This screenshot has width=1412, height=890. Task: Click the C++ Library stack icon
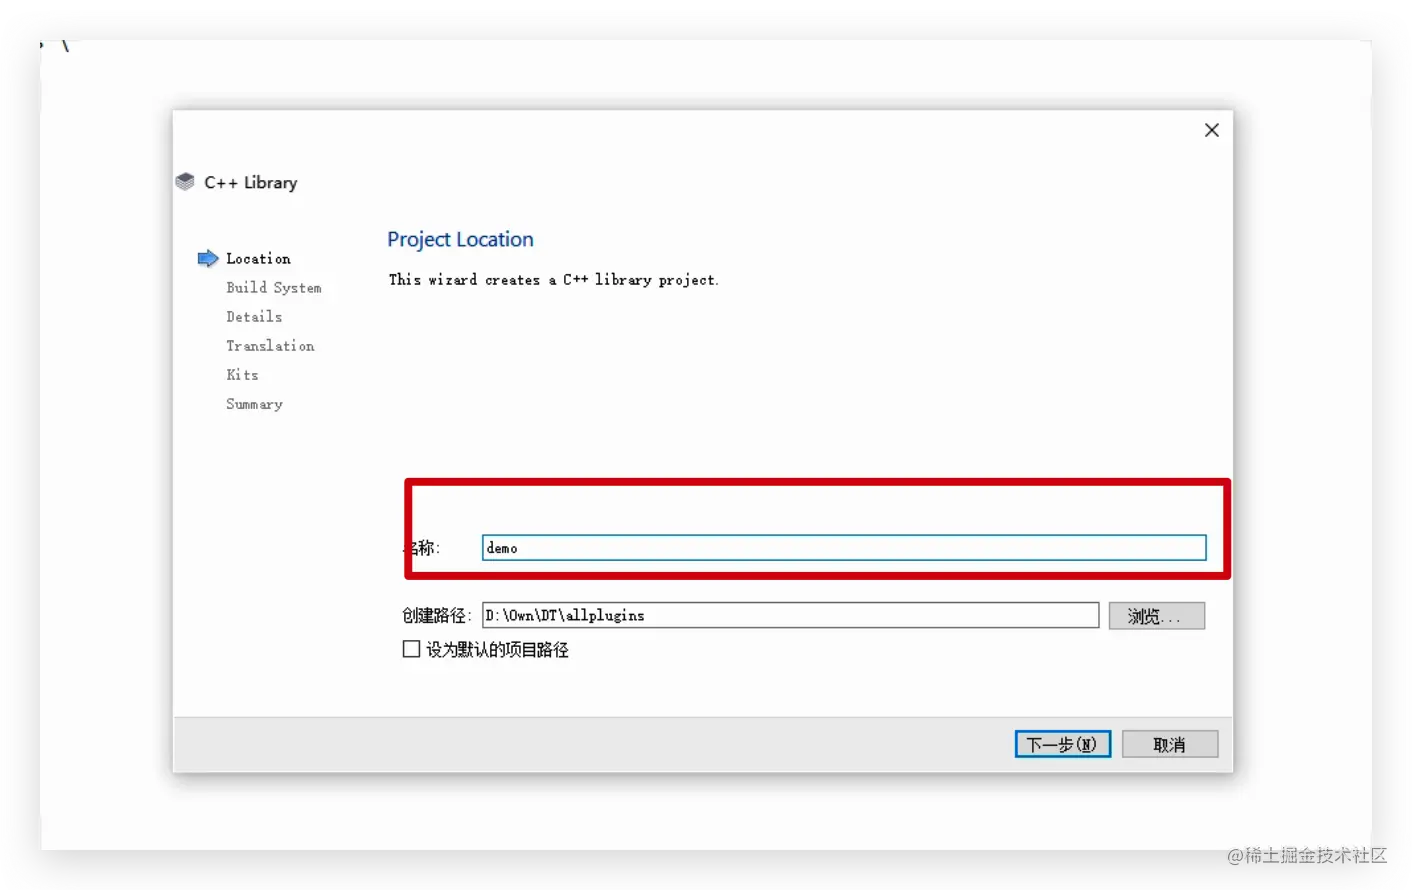tap(185, 182)
